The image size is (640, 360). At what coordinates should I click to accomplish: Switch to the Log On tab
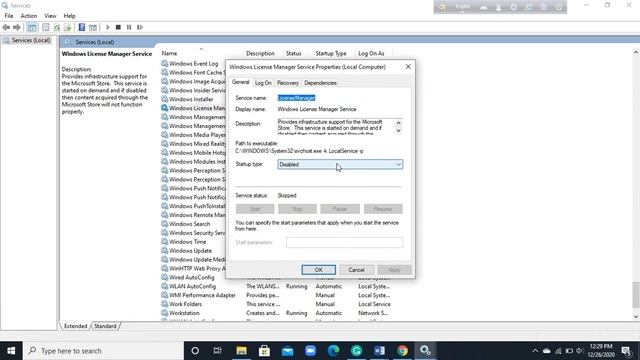263,83
